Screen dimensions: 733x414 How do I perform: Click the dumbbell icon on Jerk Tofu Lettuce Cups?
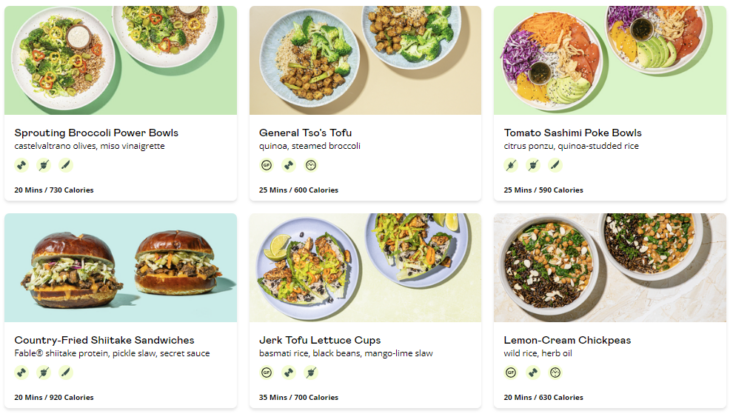tap(289, 373)
